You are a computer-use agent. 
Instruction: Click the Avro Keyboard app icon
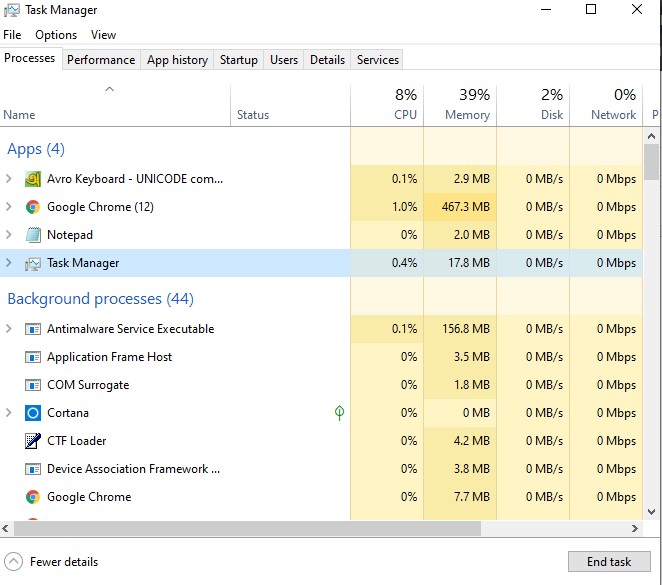(33, 179)
